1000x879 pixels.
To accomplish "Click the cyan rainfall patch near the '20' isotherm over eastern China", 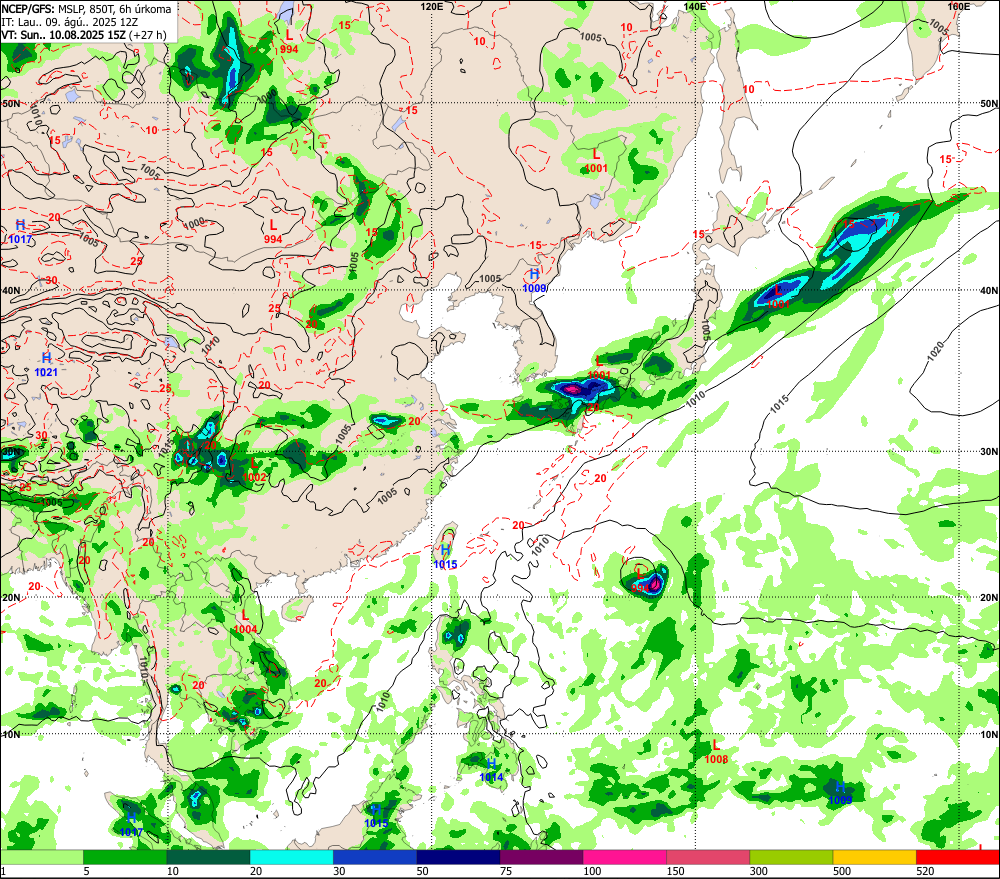I will (386, 420).
